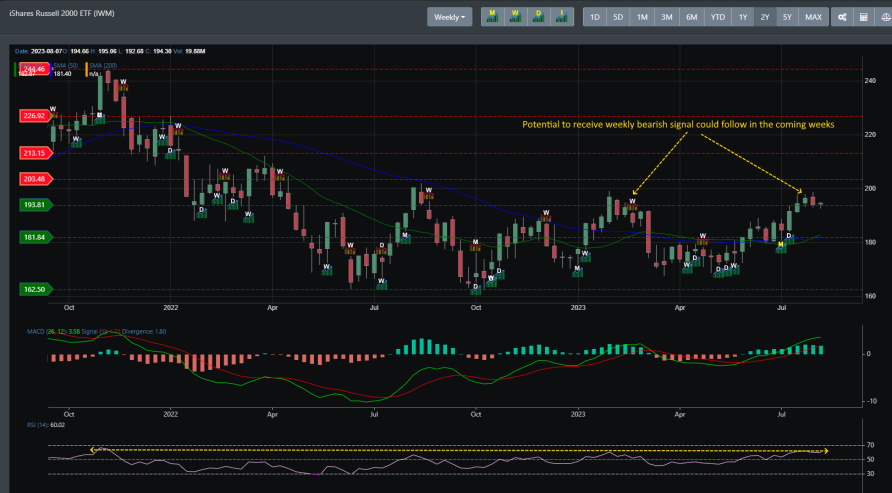Click the iShares Russell 2000 ETF title
Viewport: 892px width, 493px height.
pos(62,13)
